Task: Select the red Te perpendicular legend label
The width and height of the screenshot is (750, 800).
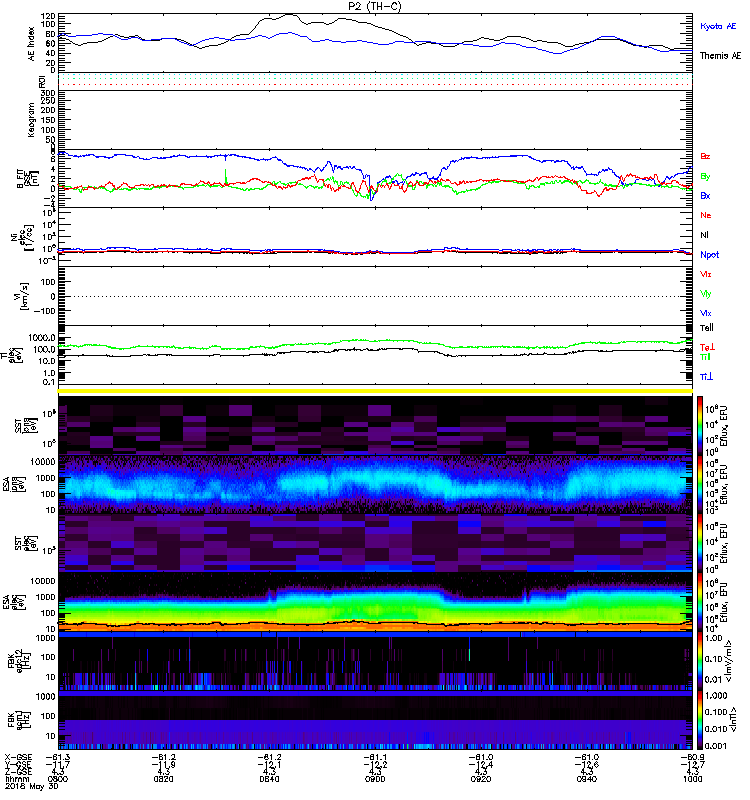Action: [x=707, y=347]
